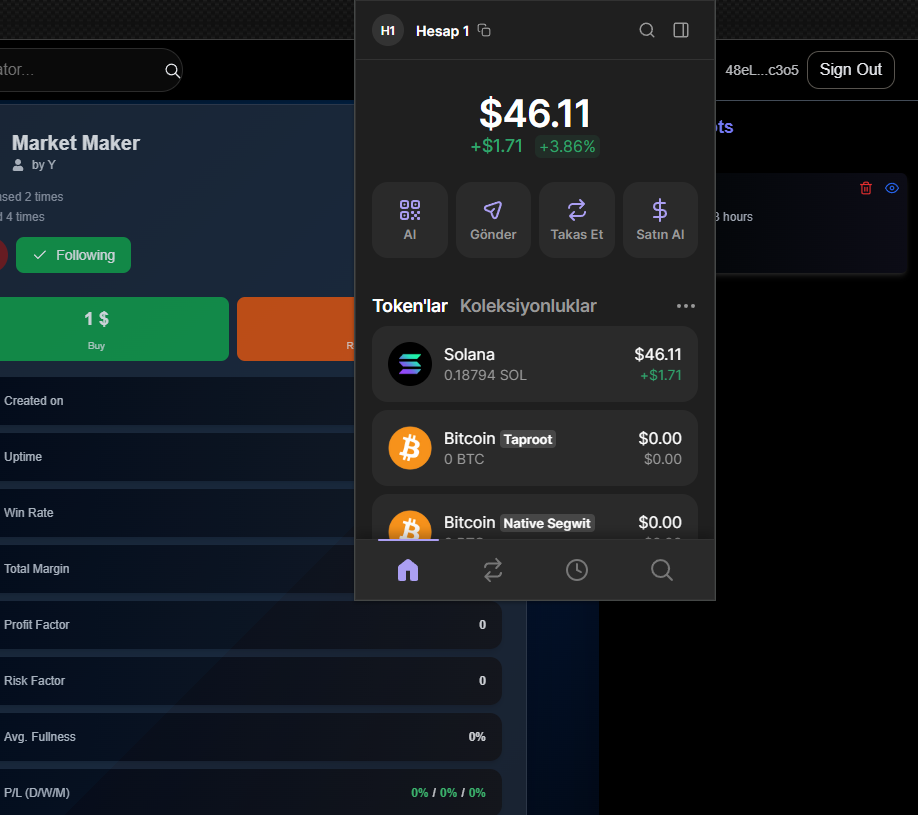Viewport: 918px width, 815px height.
Task: Open the token list more options menu
Action: pyautogui.click(x=686, y=306)
